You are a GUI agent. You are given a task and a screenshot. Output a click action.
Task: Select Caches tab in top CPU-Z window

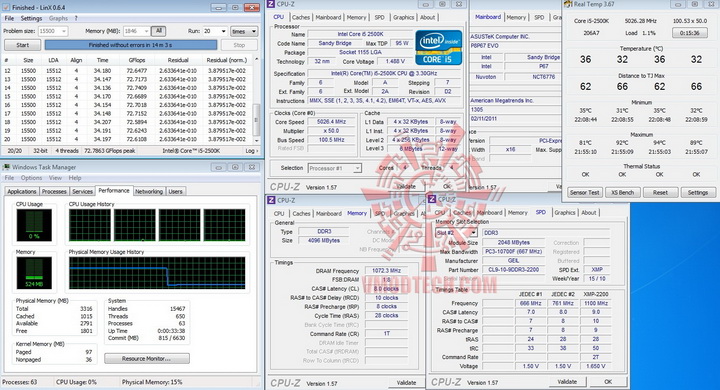coord(301,17)
